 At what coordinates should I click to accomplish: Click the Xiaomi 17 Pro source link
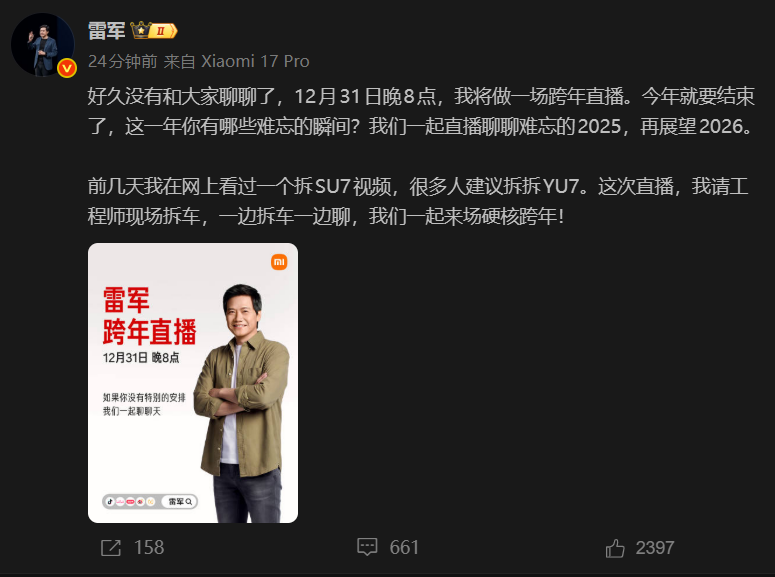(x=255, y=61)
